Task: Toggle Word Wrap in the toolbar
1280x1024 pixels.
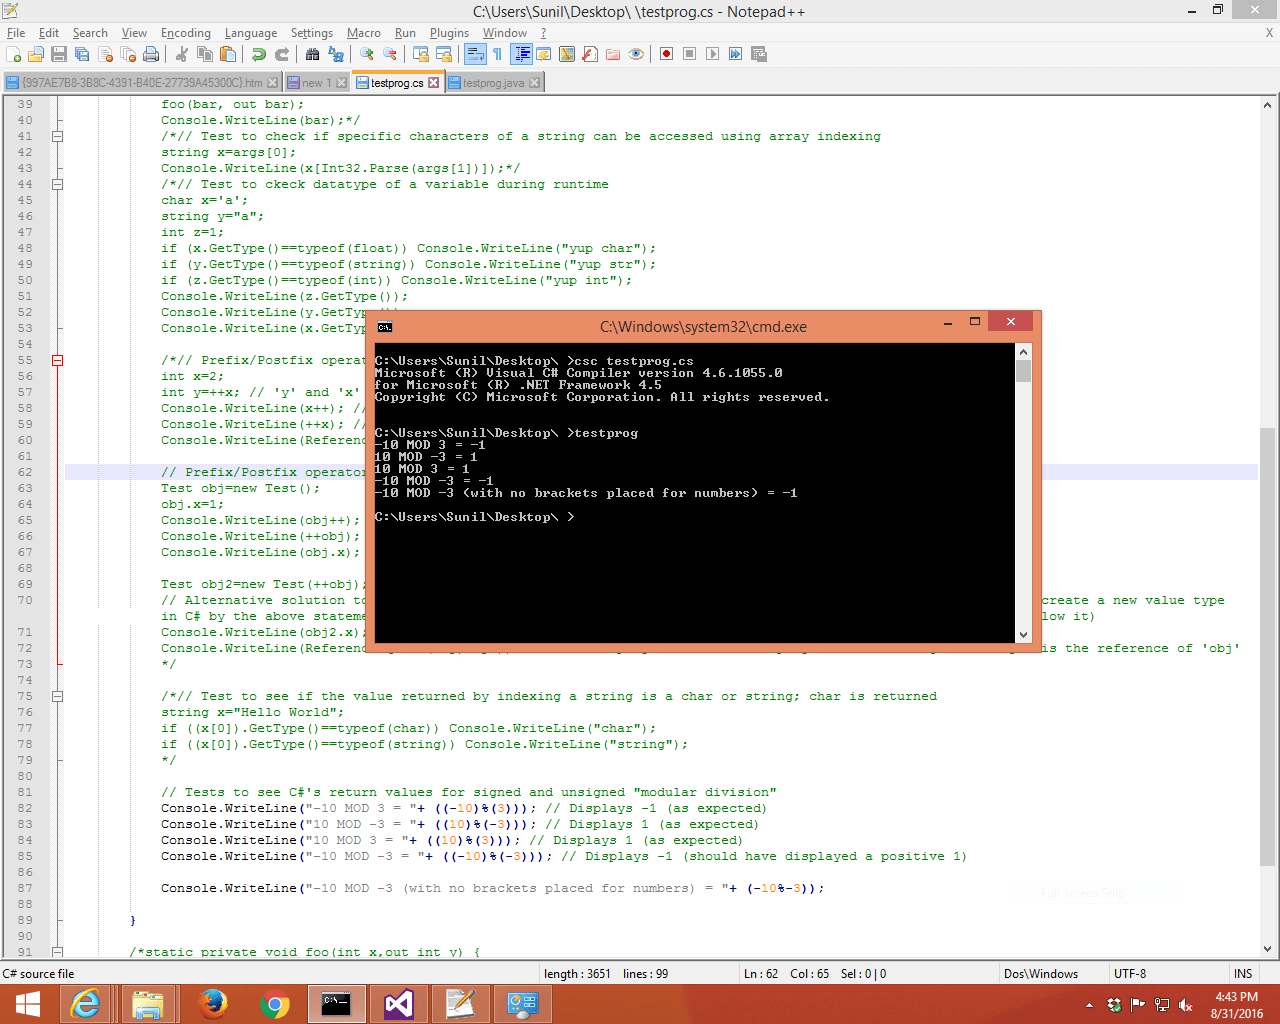Action: [475, 54]
